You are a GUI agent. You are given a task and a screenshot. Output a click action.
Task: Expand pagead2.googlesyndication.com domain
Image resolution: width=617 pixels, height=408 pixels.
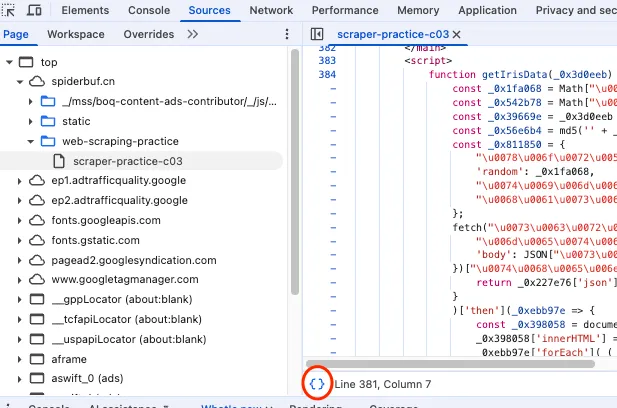click(19, 260)
